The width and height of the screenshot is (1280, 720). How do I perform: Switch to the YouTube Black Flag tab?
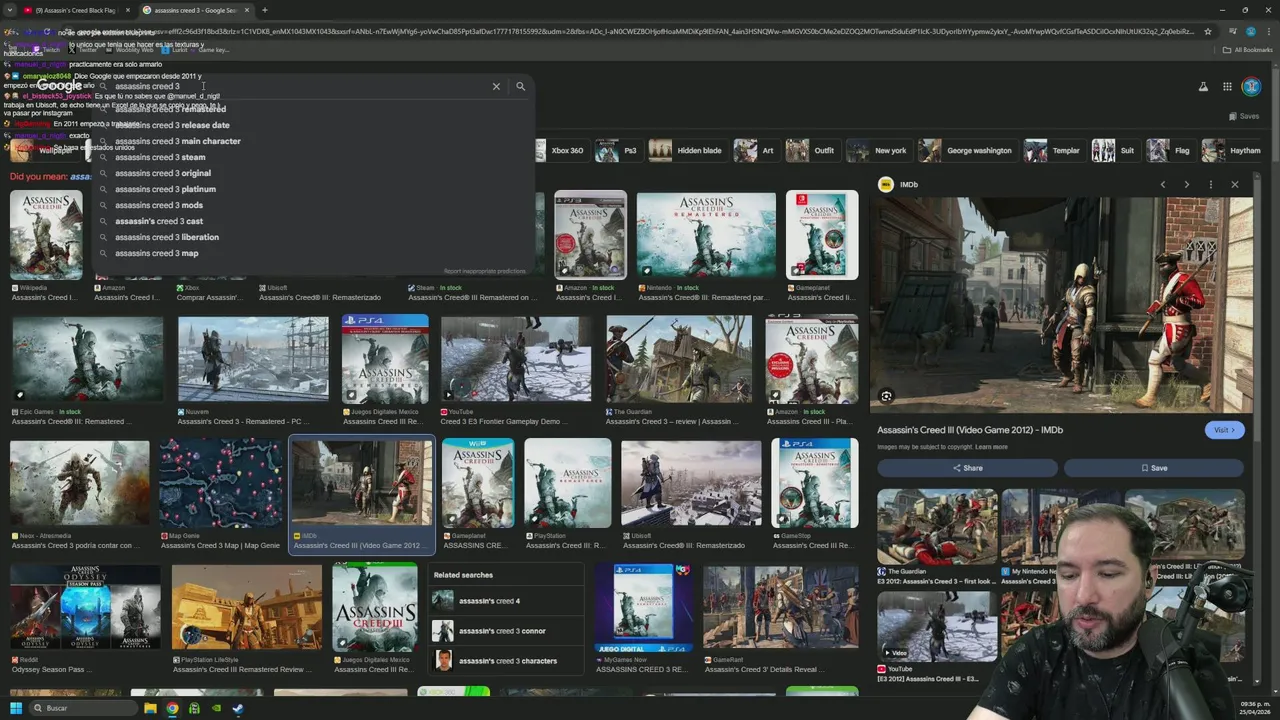click(76, 10)
